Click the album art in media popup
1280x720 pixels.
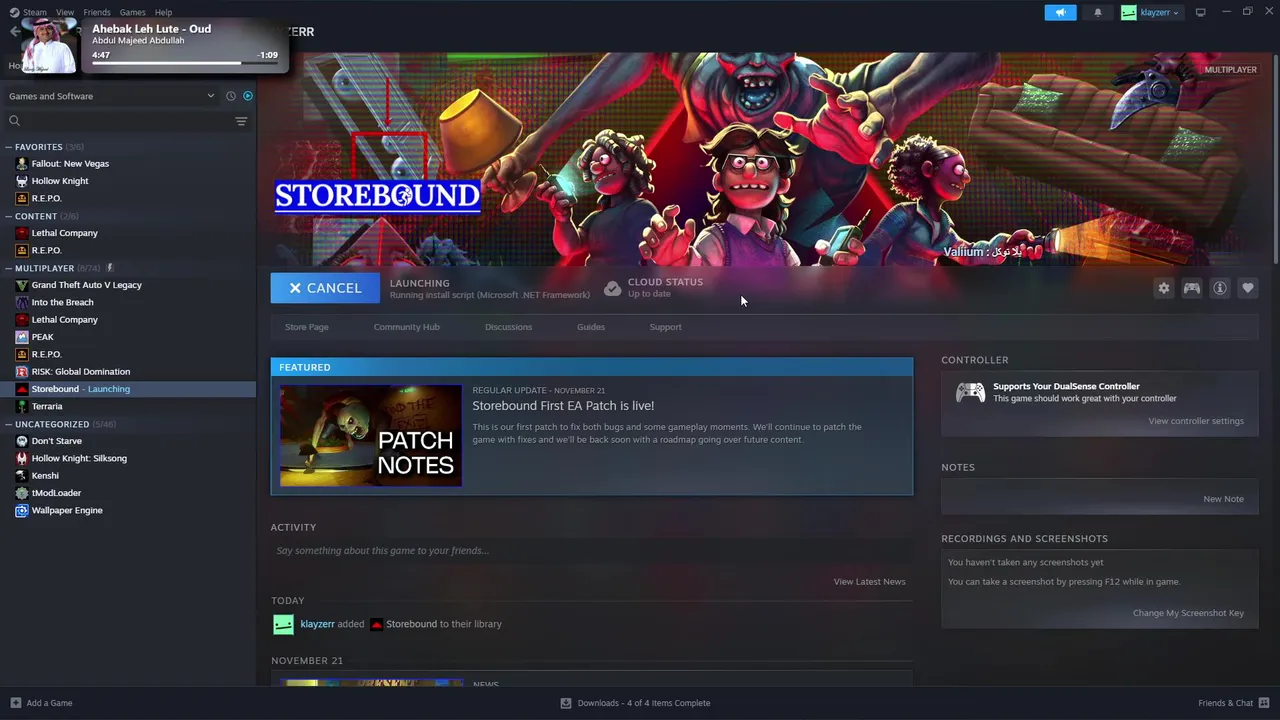coord(49,46)
